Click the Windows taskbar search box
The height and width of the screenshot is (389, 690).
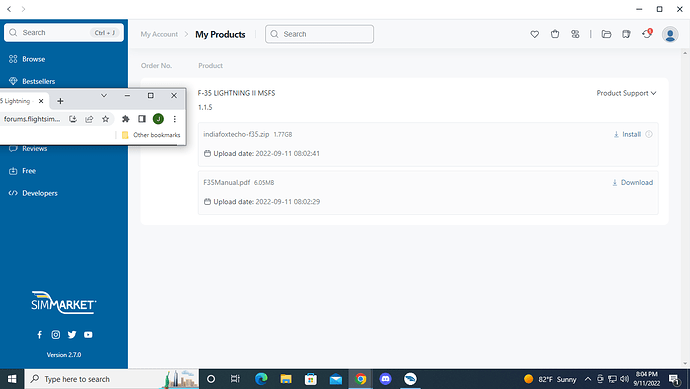click(112, 379)
